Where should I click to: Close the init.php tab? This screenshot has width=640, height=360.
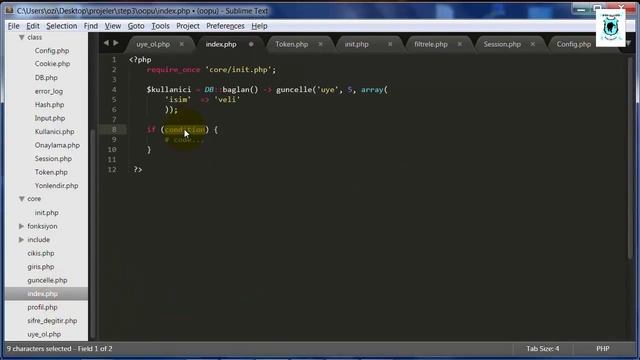(x=390, y=44)
